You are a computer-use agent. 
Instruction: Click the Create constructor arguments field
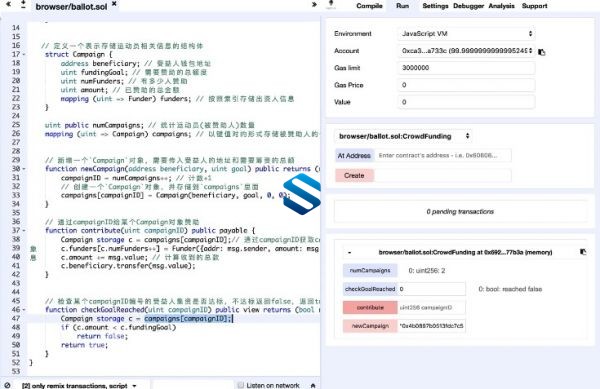[442, 176]
